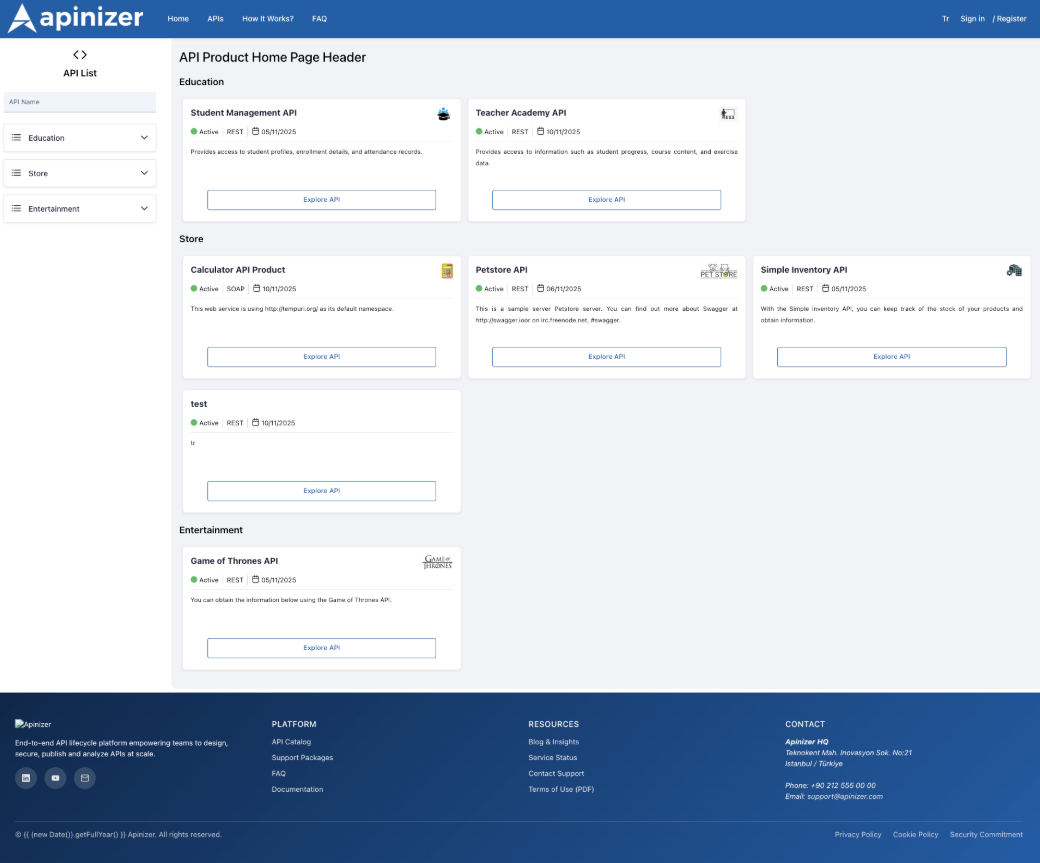This screenshot has width=1040, height=863.
Task: Click the Simple Inventory API icon
Action: 1014,270
